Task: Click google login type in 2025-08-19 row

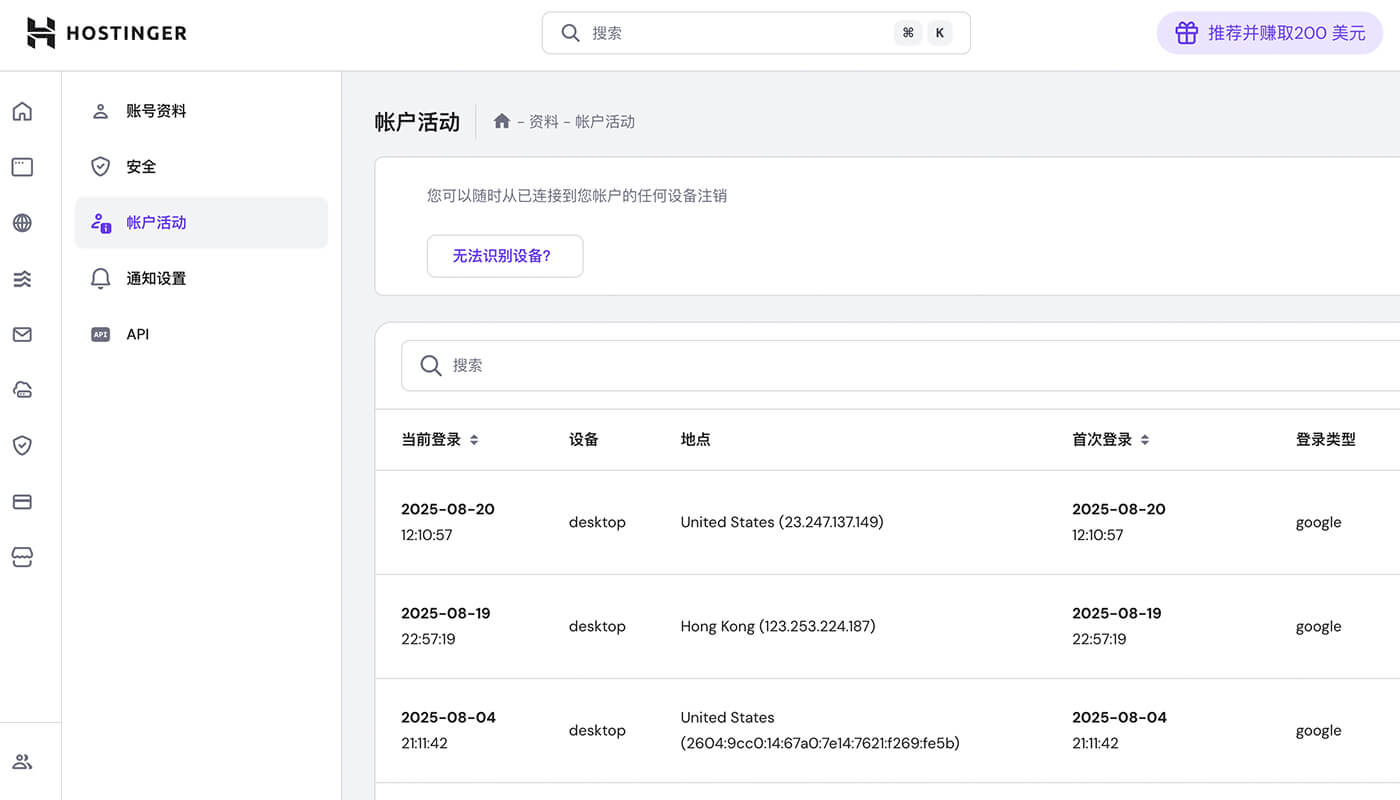Action: [x=1319, y=627]
